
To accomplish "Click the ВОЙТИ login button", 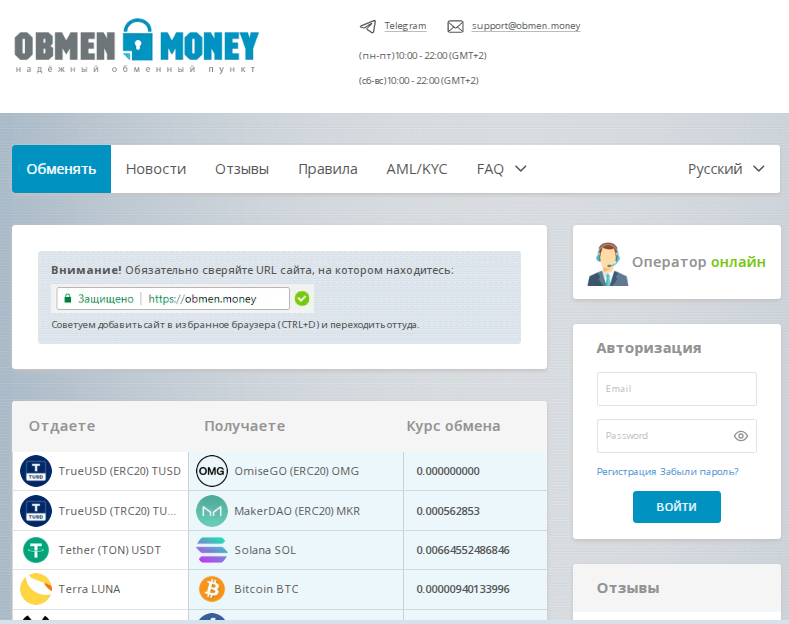I will click(677, 507).
